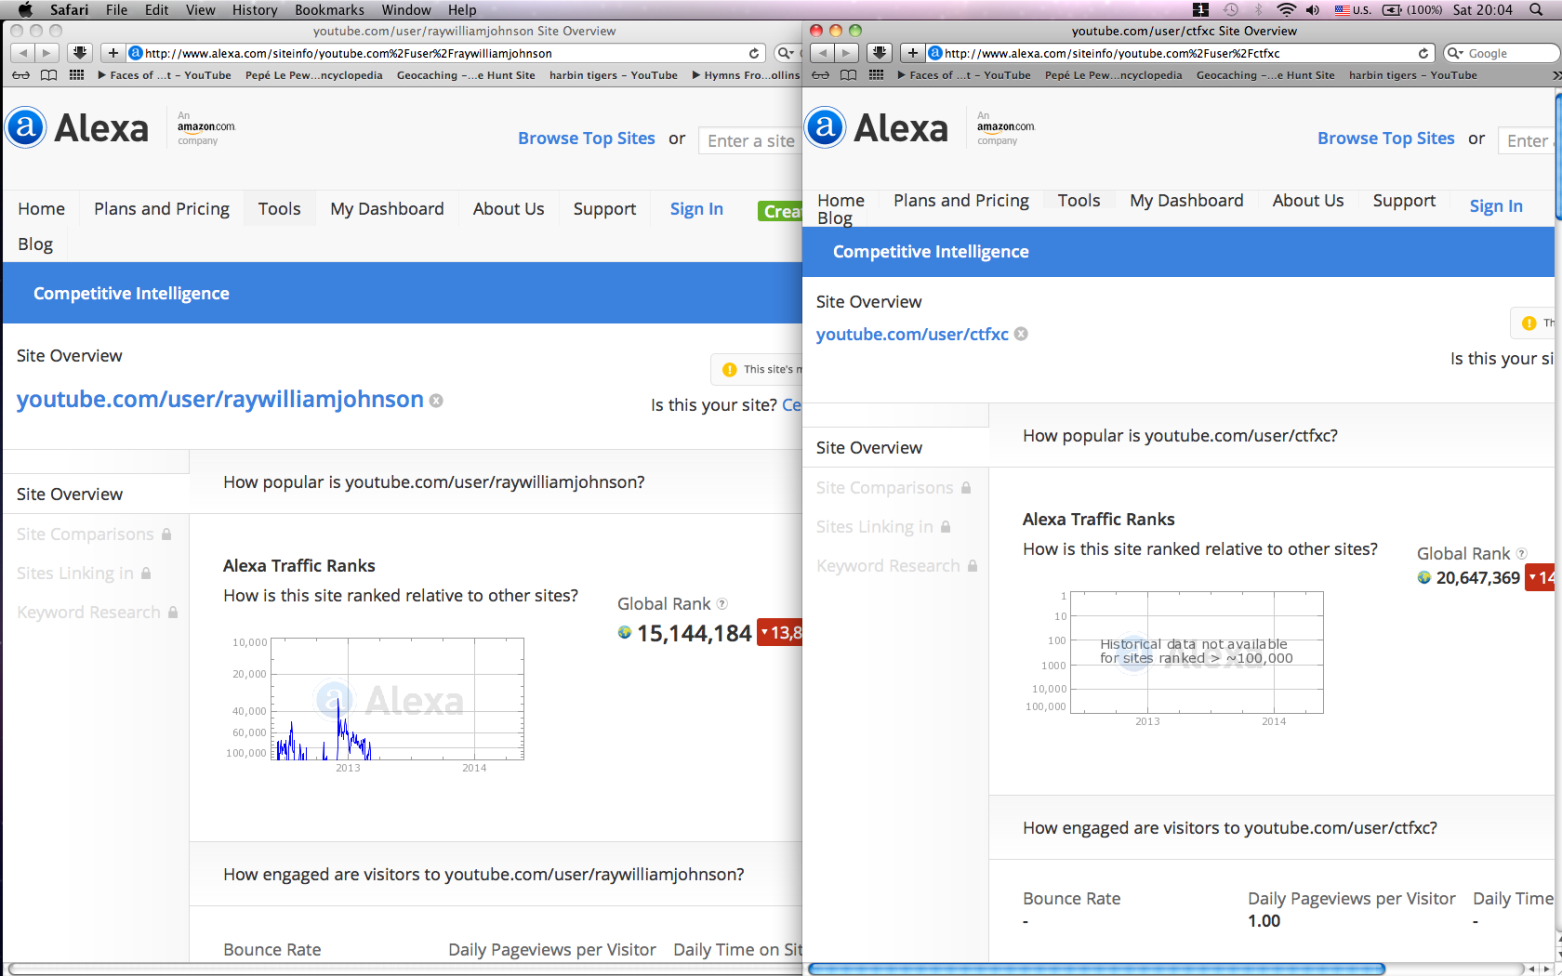This screenshot has height=976, width=1562.
Task: Open Spotlight search in menu bar
Action: (1536, 10)
